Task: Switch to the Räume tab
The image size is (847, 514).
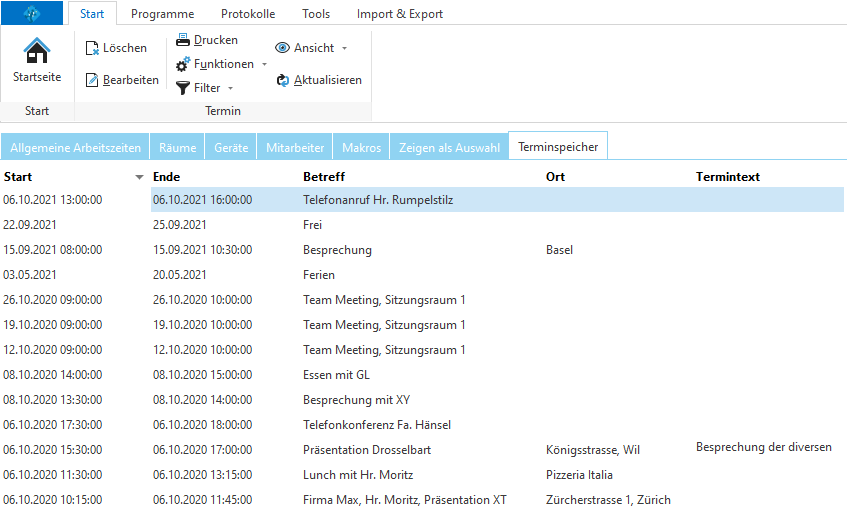Action: tap(177, 147)
